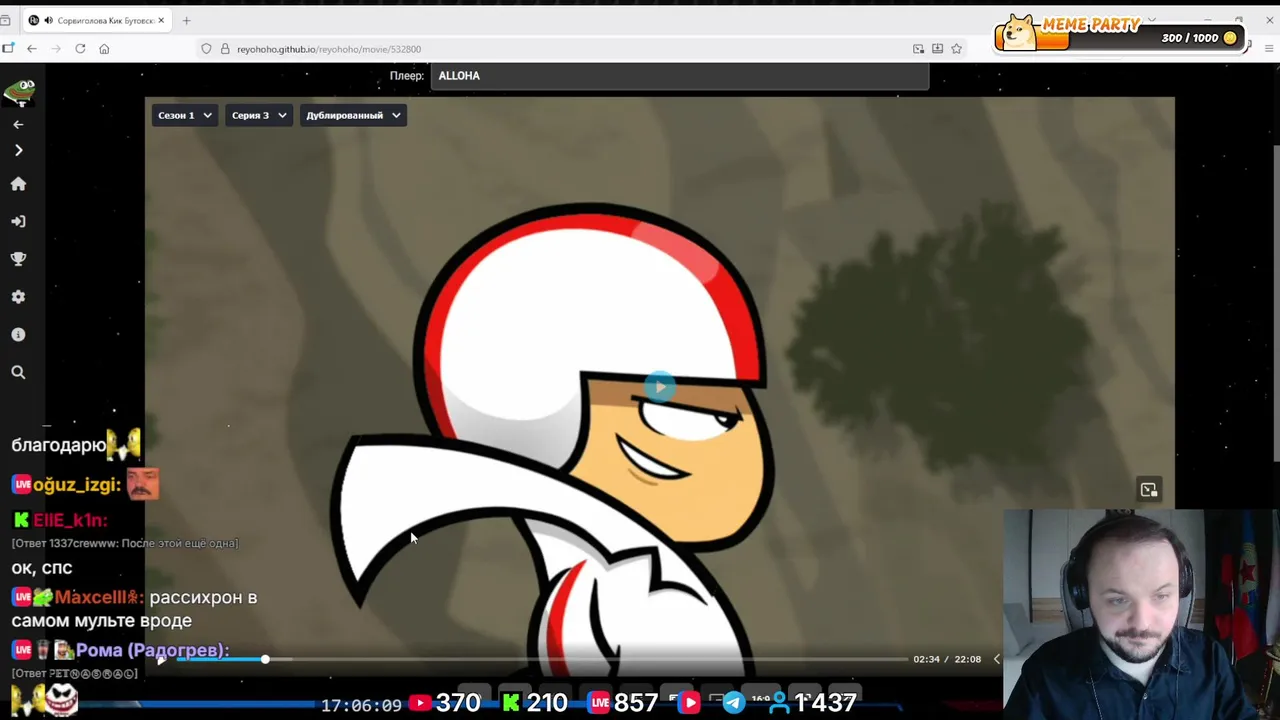
Task: Click the frog avatar logo in sidebar
Action: 19,92
